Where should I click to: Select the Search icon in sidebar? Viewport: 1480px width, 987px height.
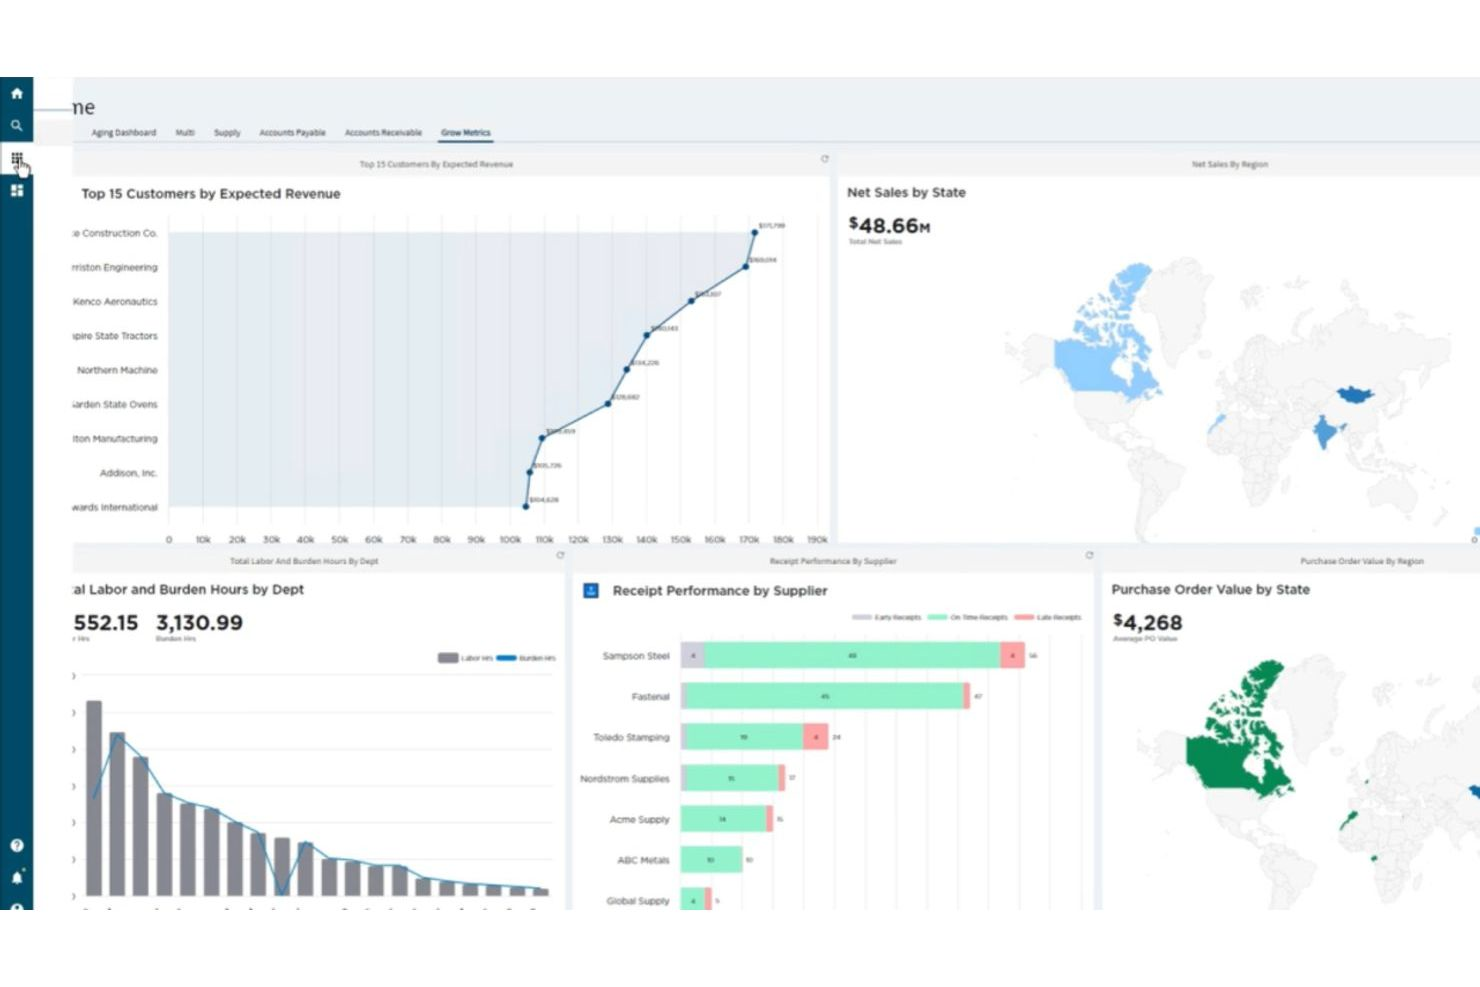click(x=17, y=125)
